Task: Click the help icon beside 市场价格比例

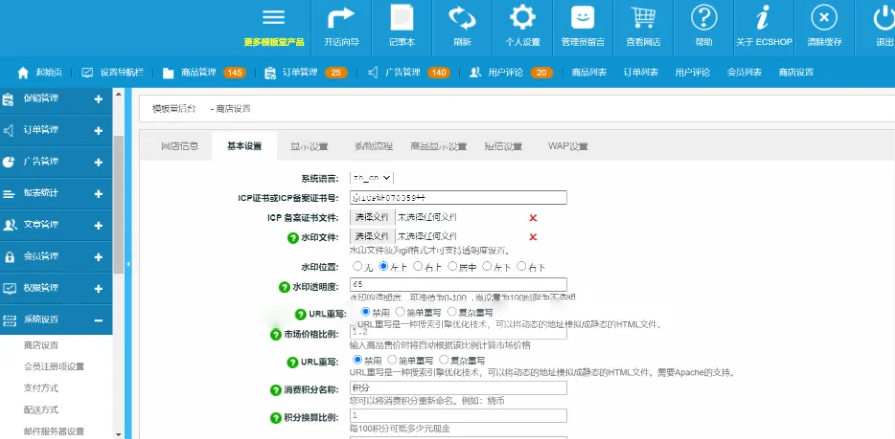Action: [276, 335]
